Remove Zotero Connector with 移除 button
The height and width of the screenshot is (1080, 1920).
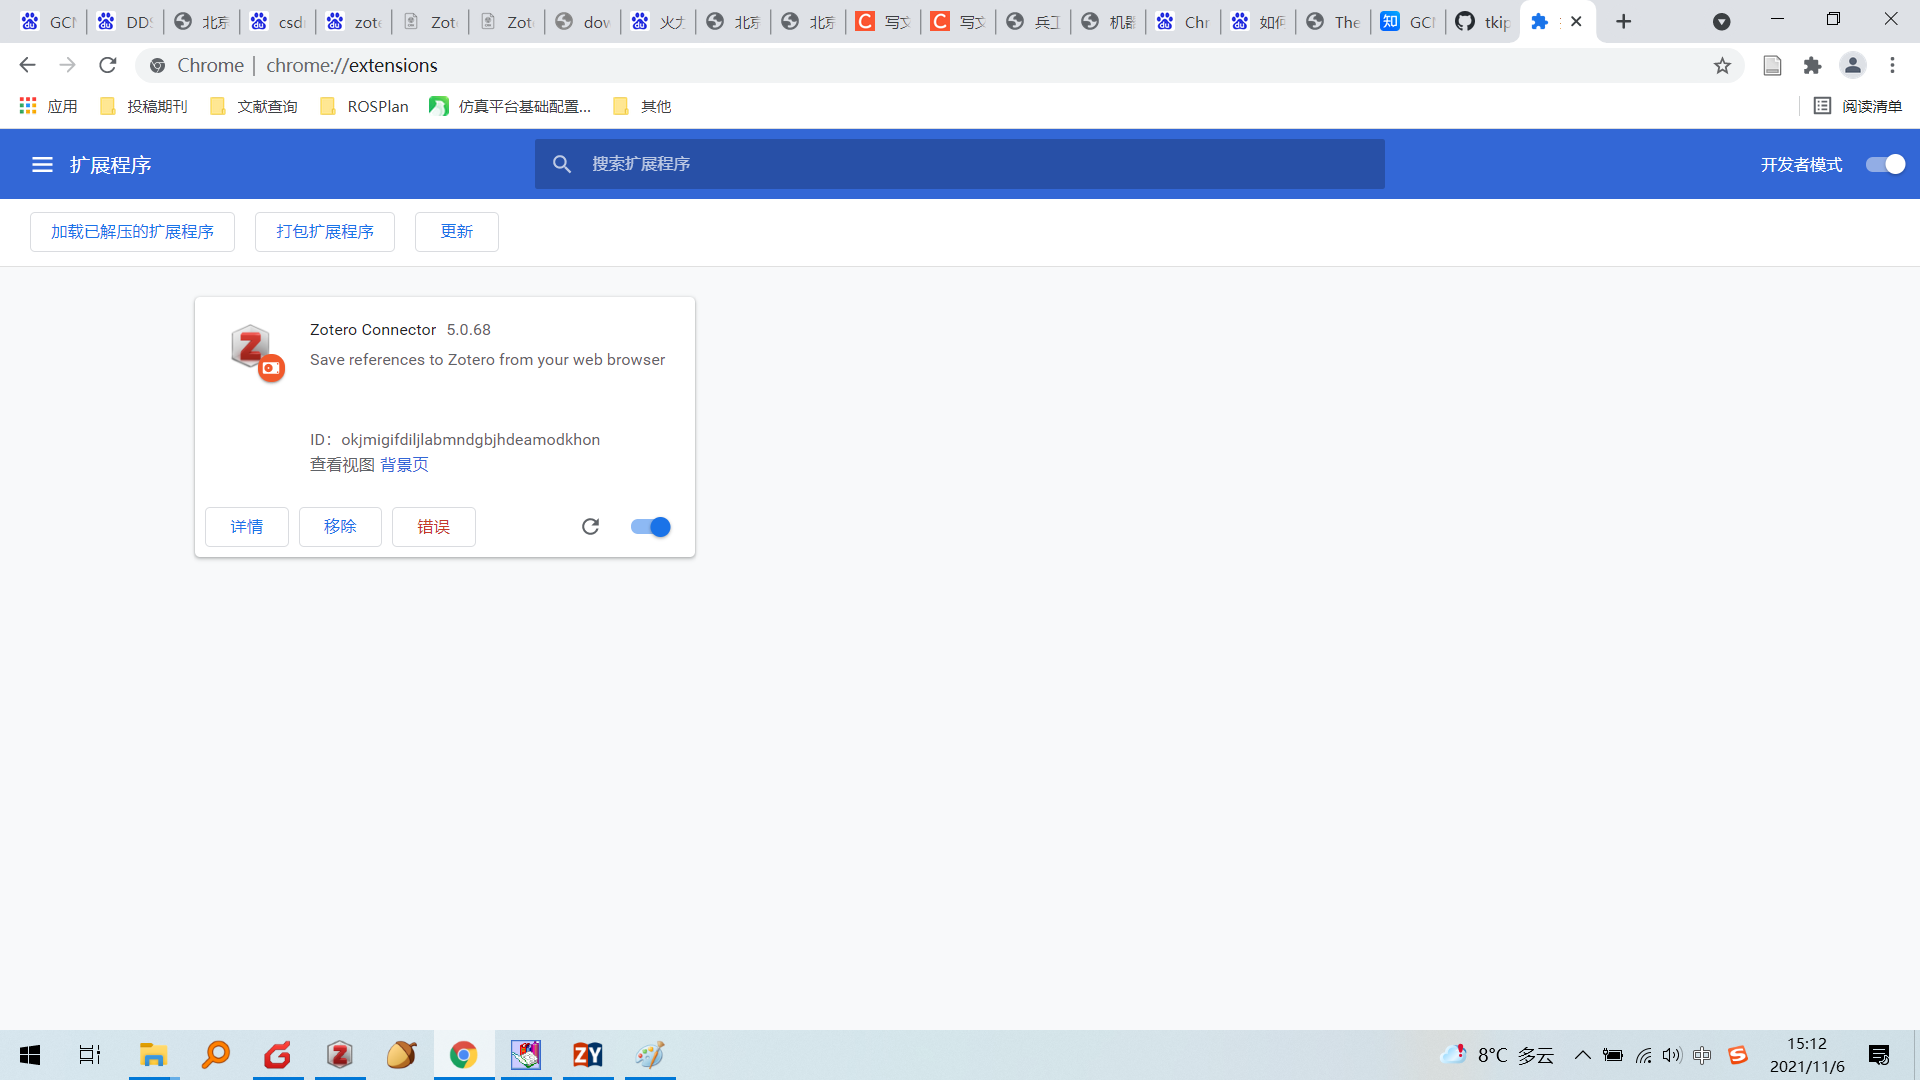pos(340,527)
